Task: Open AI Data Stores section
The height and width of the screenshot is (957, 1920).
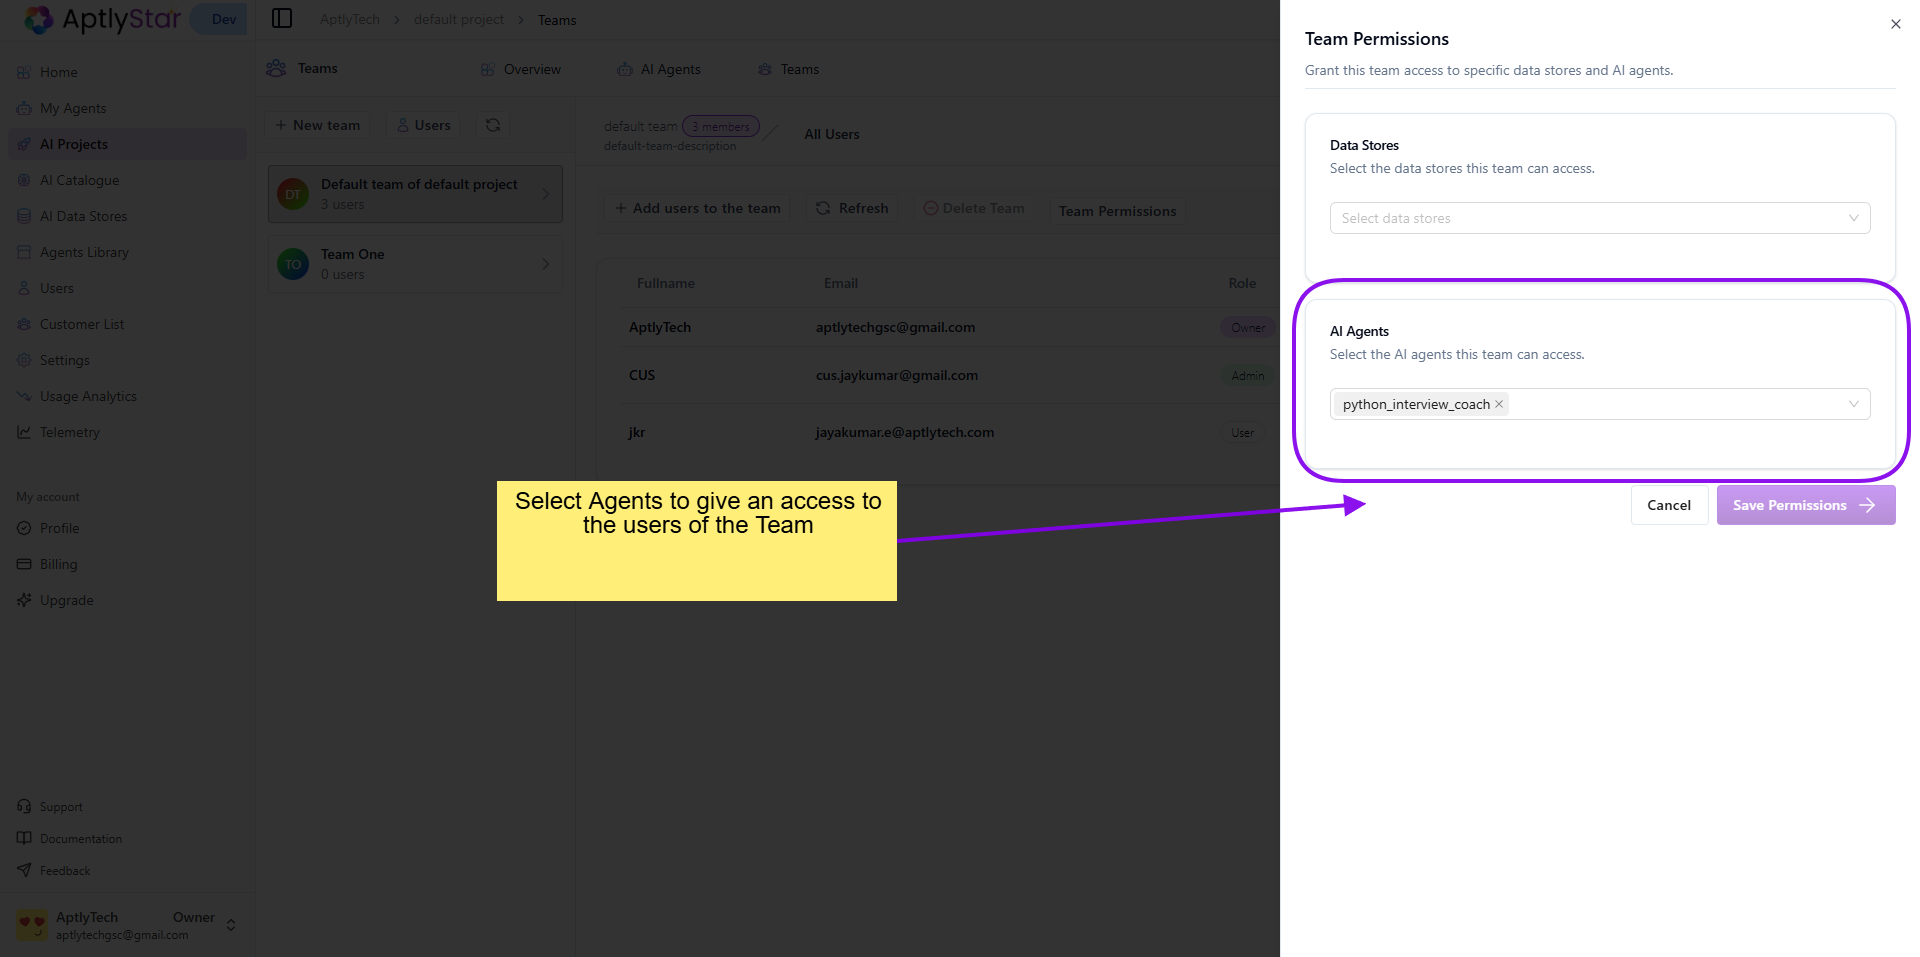Action: [83, 216]
